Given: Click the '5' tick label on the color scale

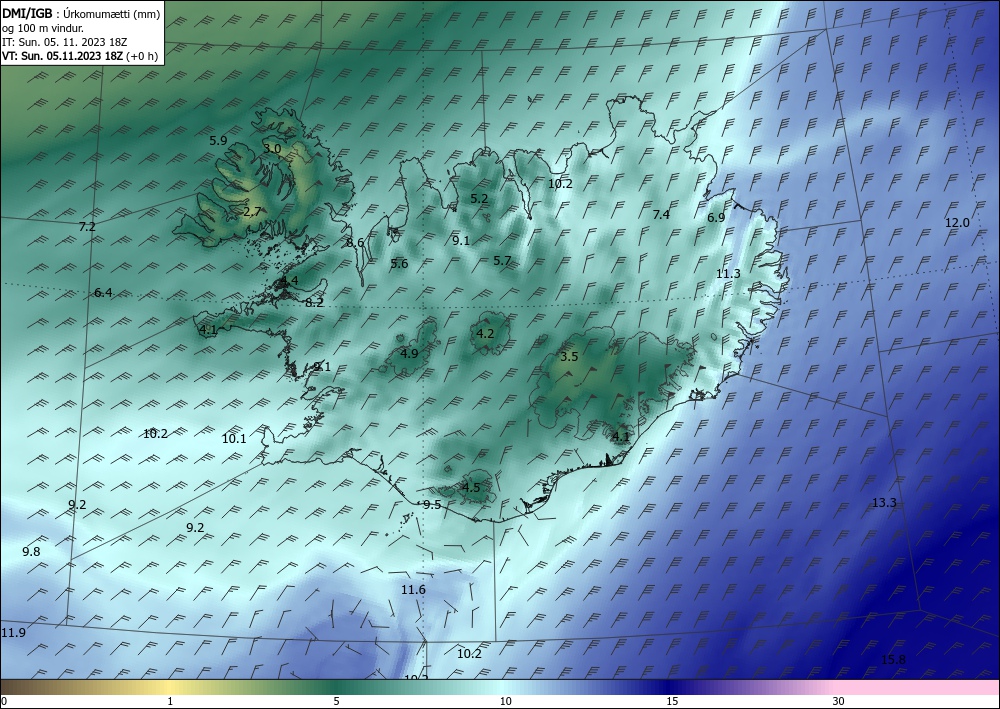Looking at the screenshot, I should [x=336, y=701].
